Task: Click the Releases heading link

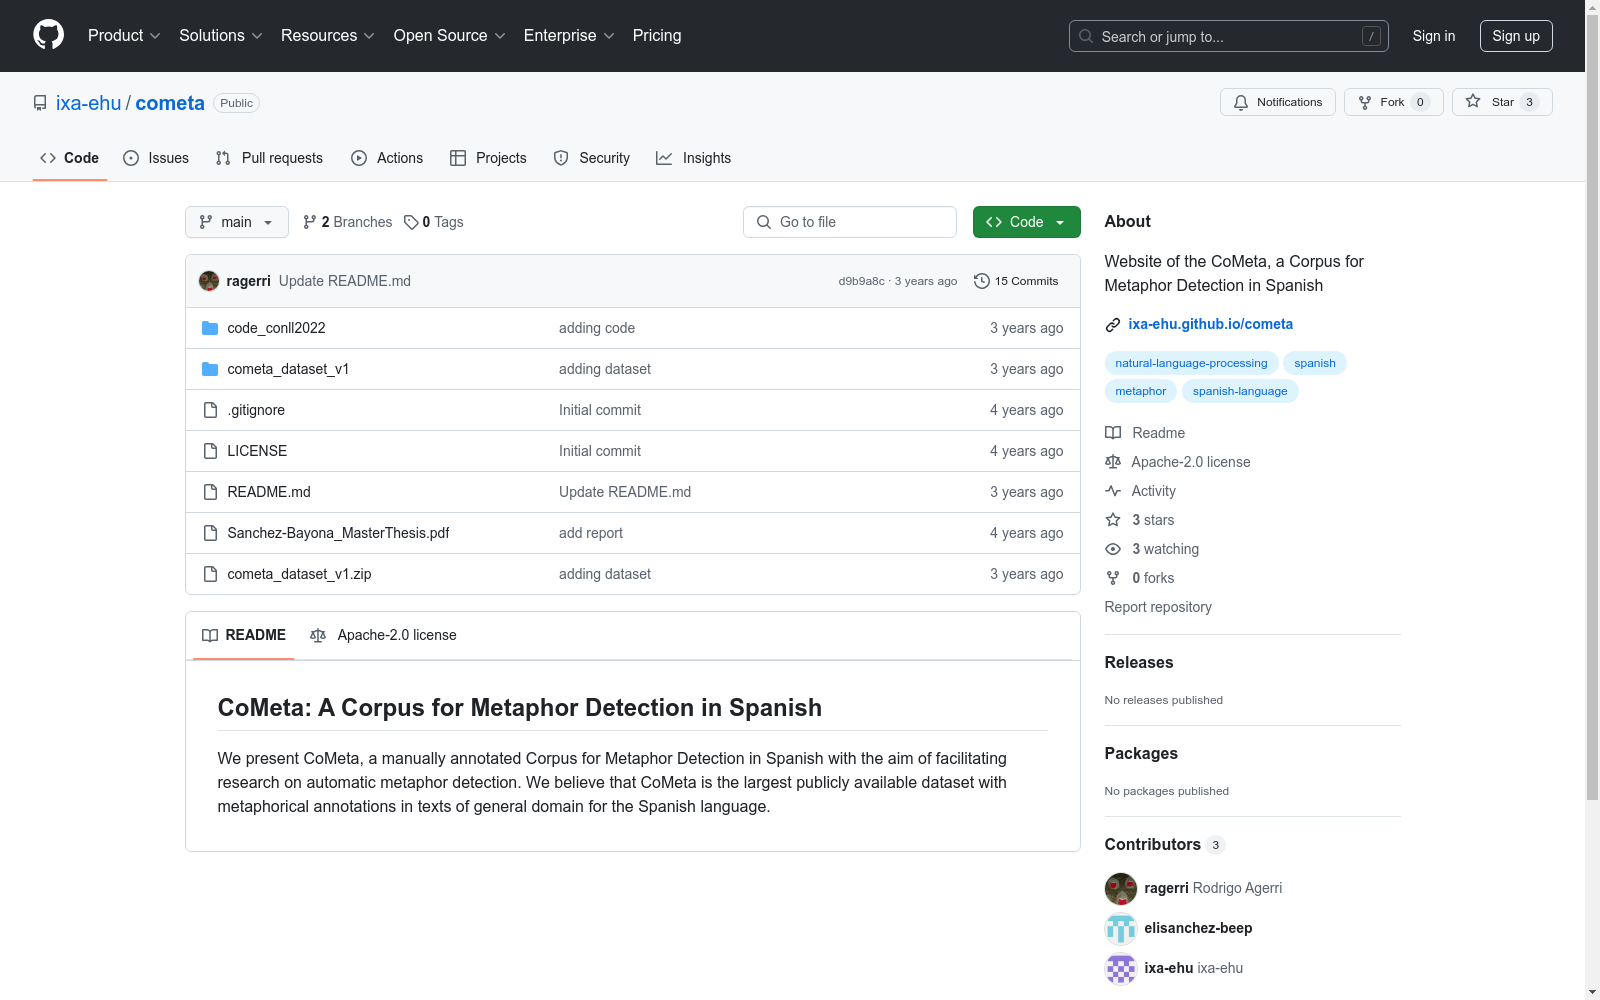Action: 1139,662
